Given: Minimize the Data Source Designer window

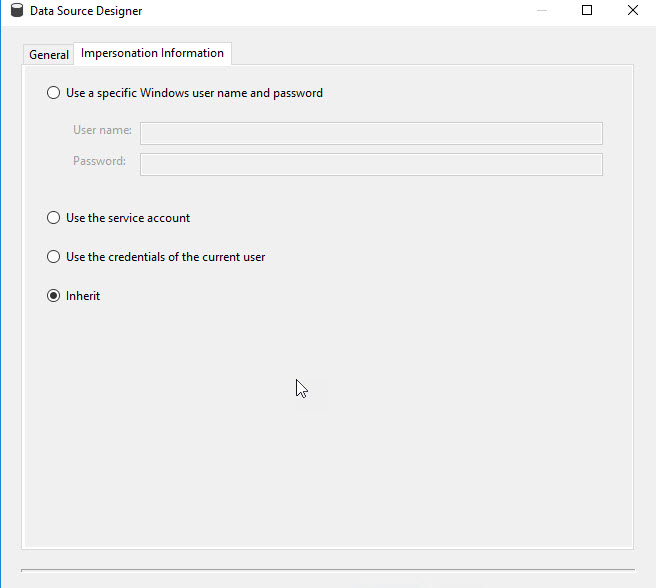Looking at the screenshot, I should [x=542, y=10].
